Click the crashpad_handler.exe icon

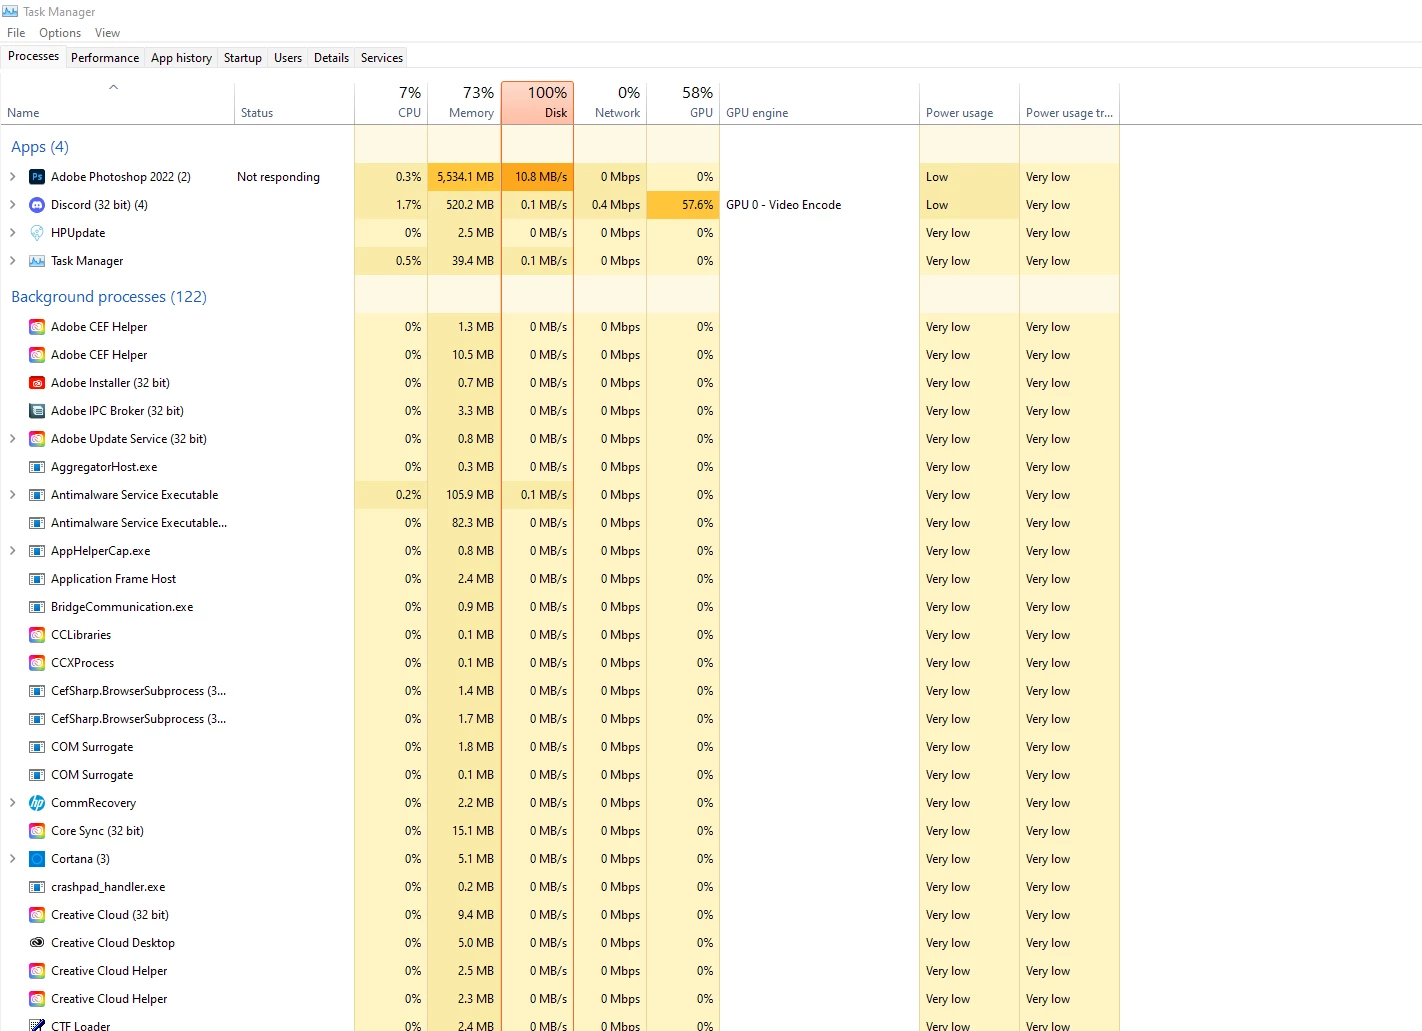click(37, 887)
